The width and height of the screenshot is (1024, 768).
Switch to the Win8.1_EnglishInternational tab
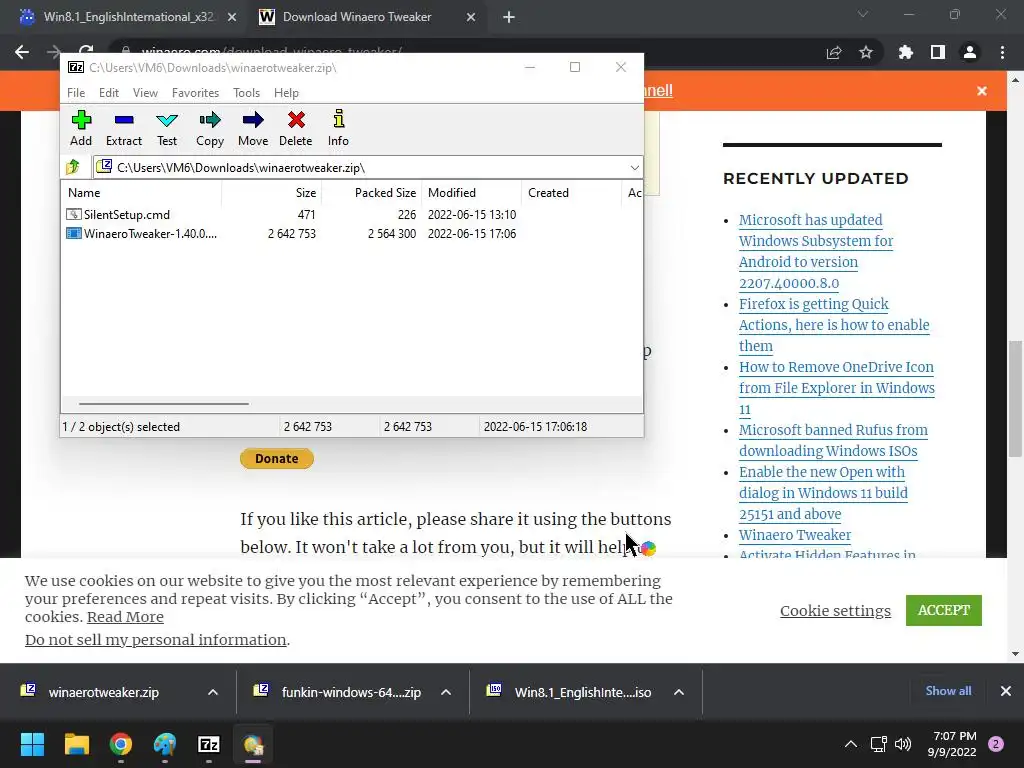point(129,17)
